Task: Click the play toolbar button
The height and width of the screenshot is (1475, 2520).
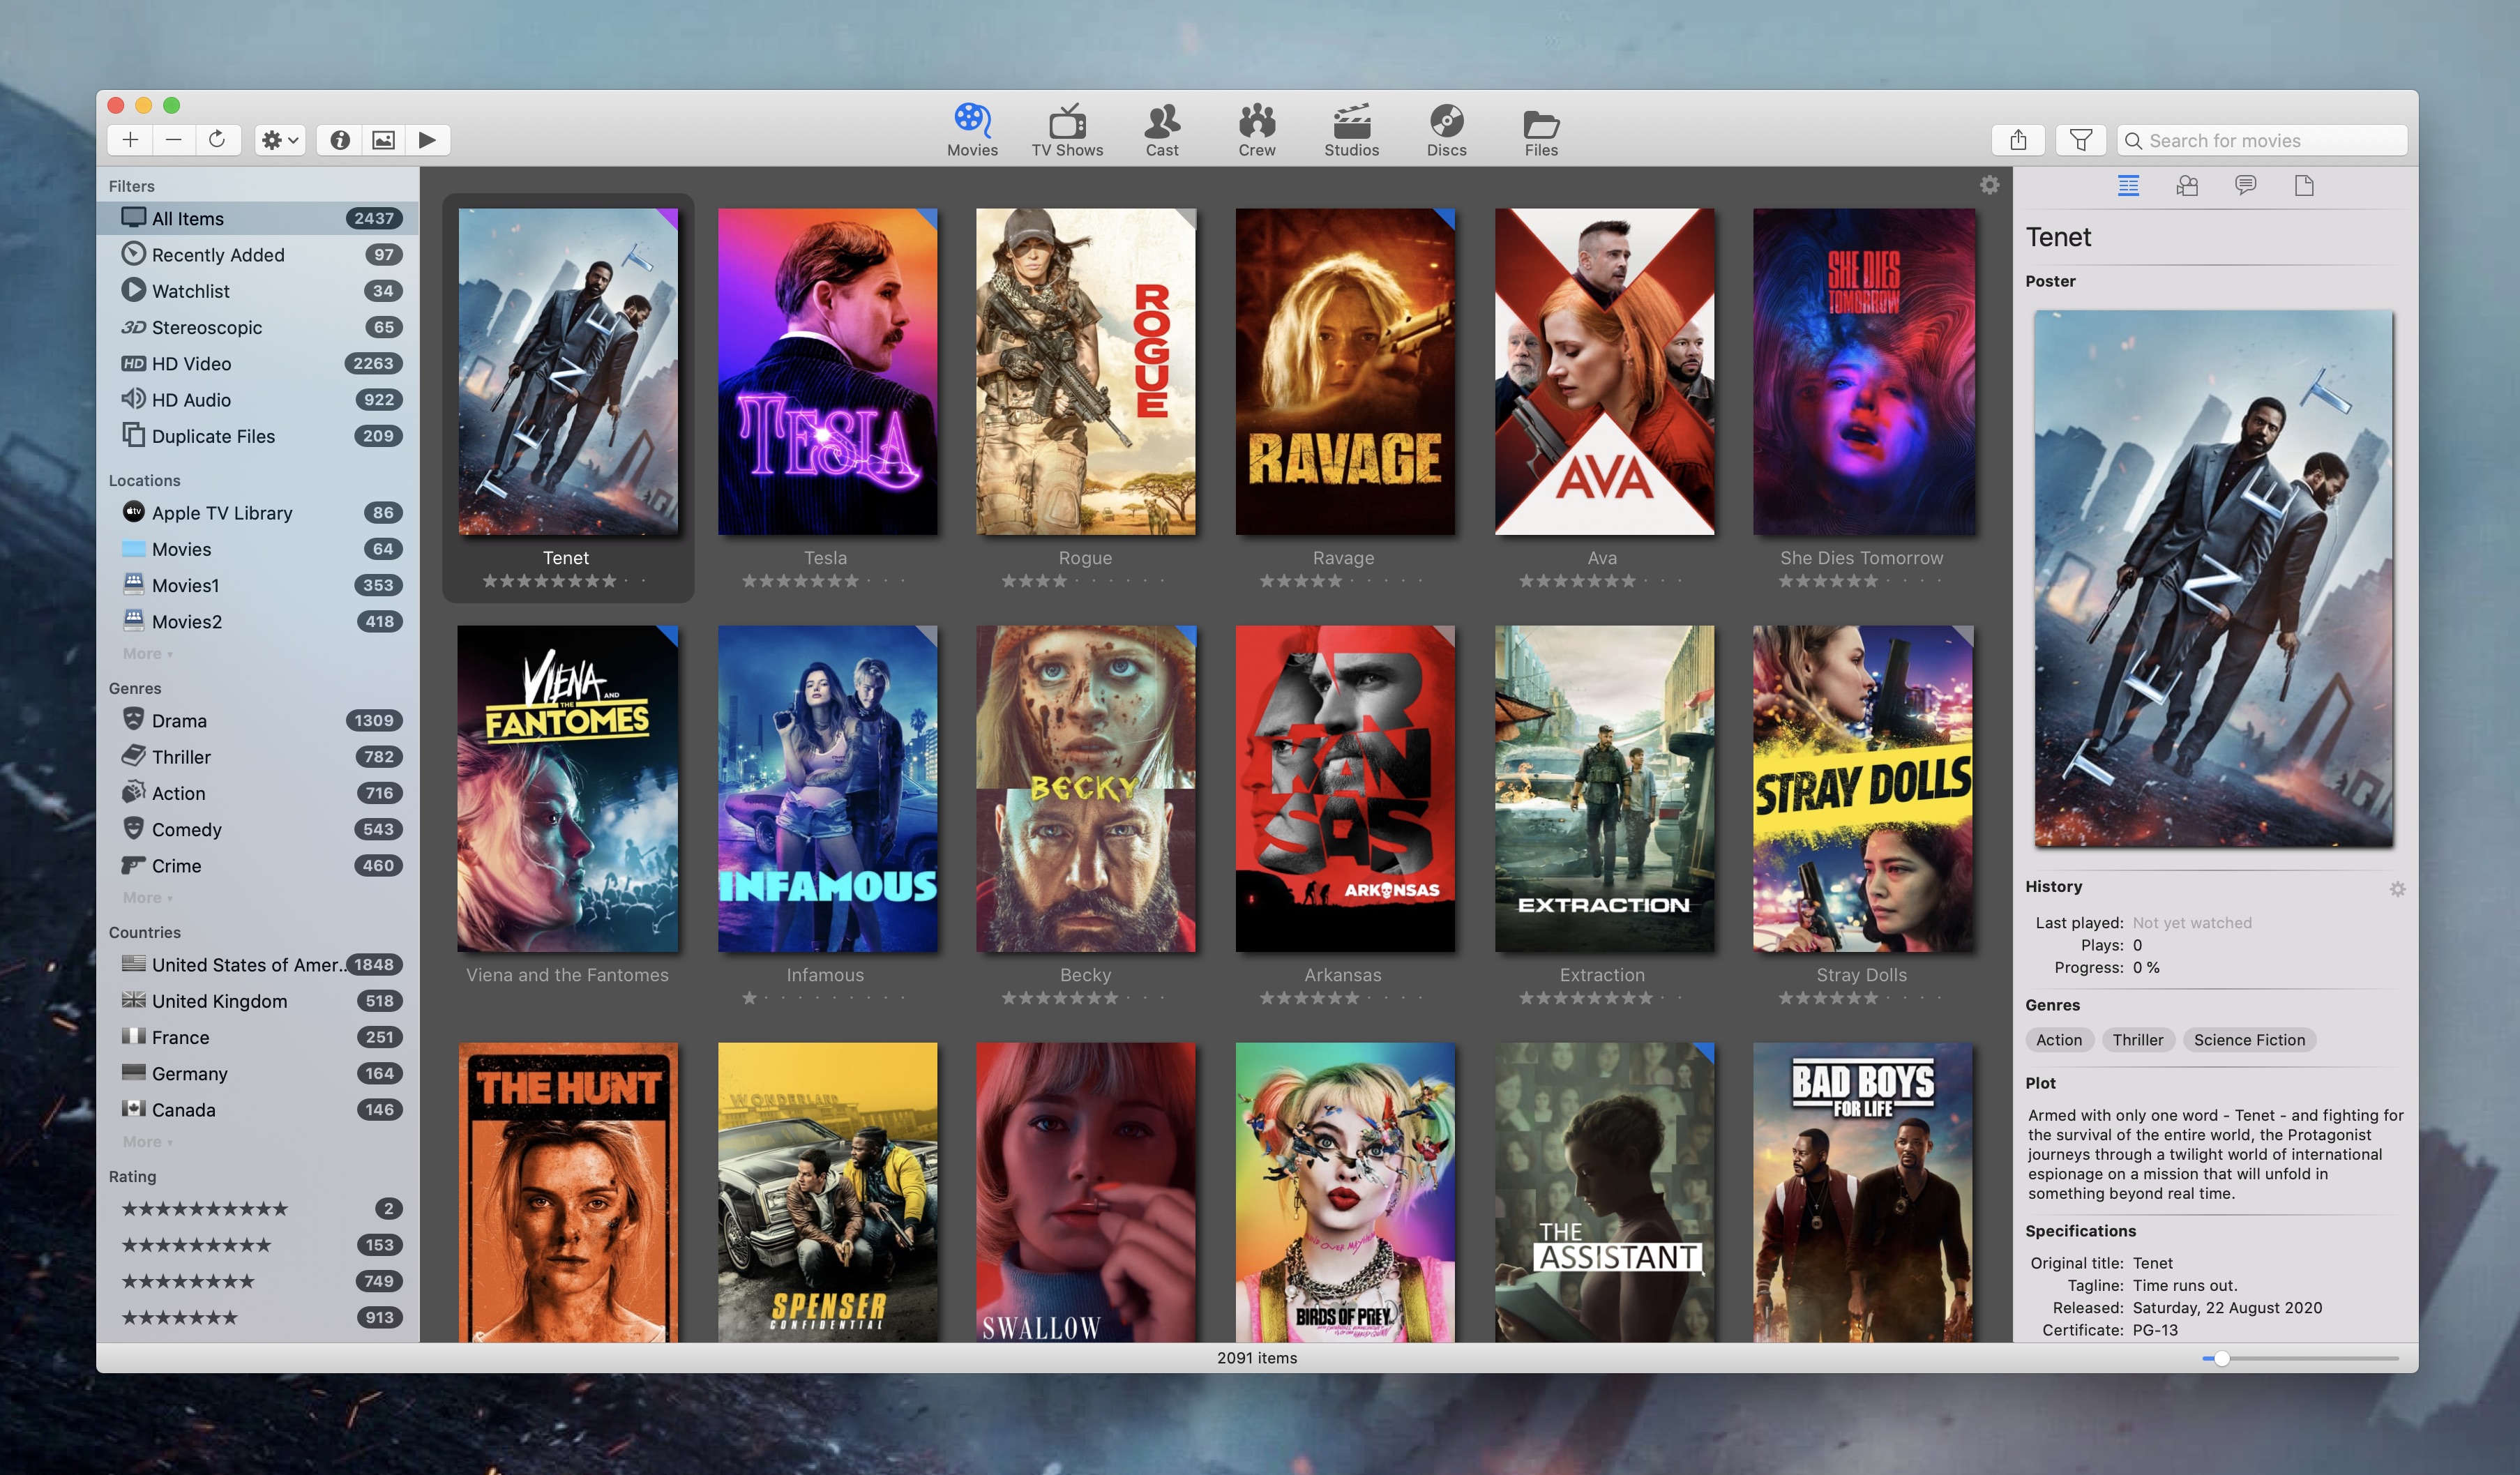Action: (x=427, y=140)
